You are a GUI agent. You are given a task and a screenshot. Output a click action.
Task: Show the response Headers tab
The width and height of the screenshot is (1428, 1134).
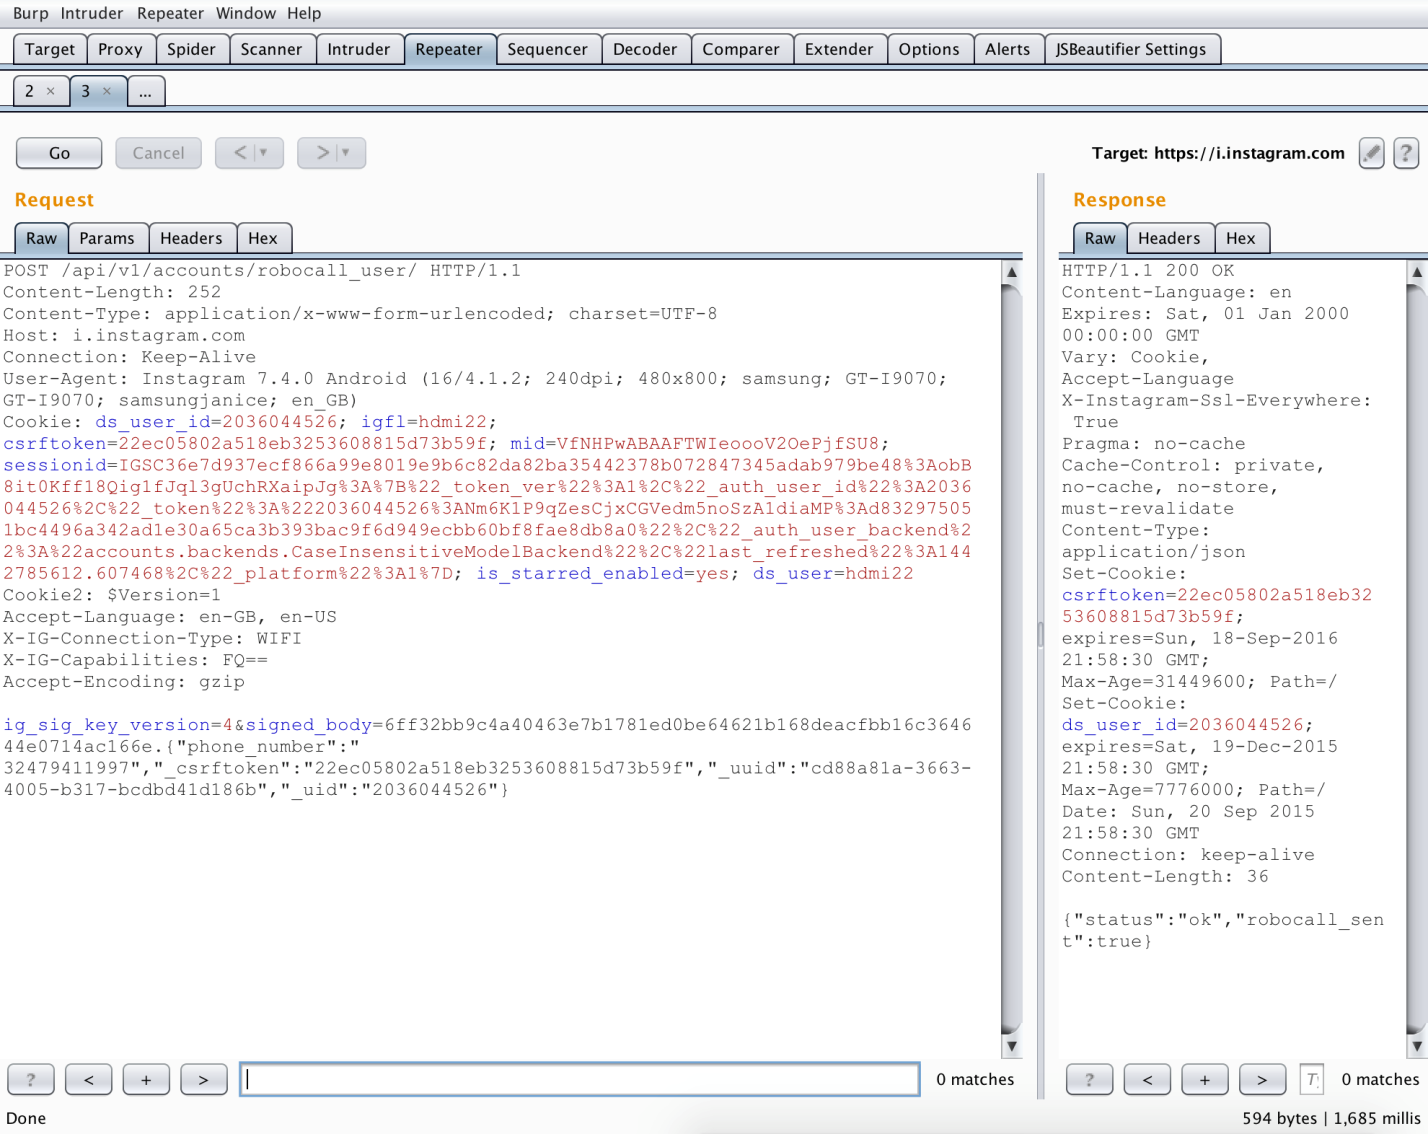(1168, 238)
